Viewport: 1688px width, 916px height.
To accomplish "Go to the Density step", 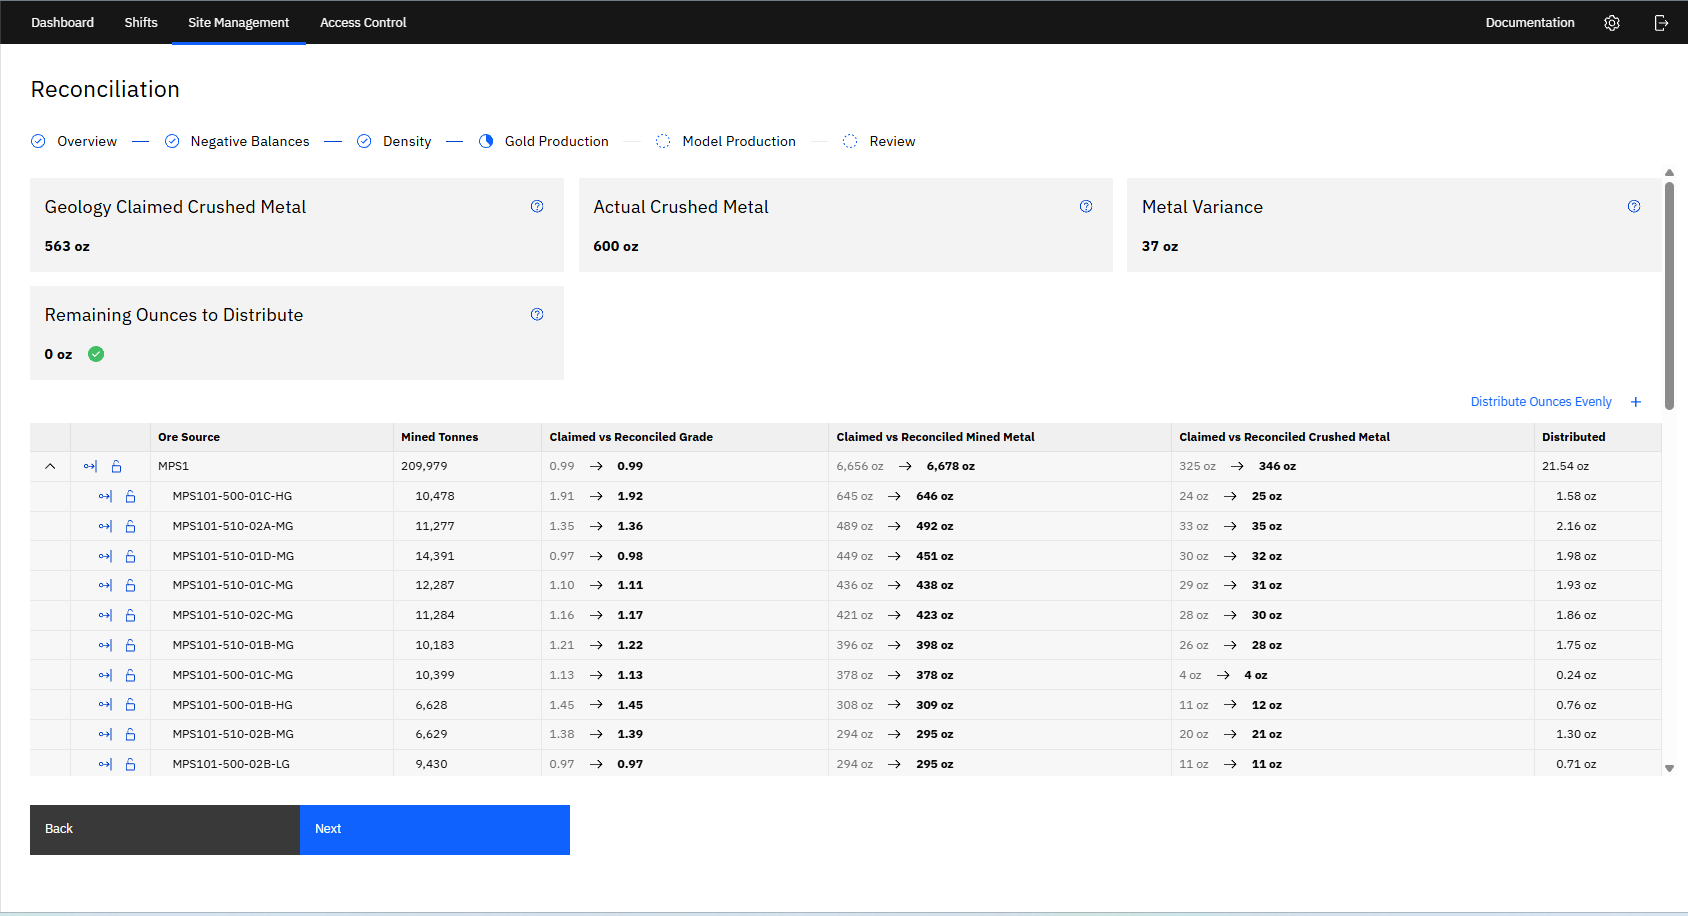I will (x=406, y=142).
